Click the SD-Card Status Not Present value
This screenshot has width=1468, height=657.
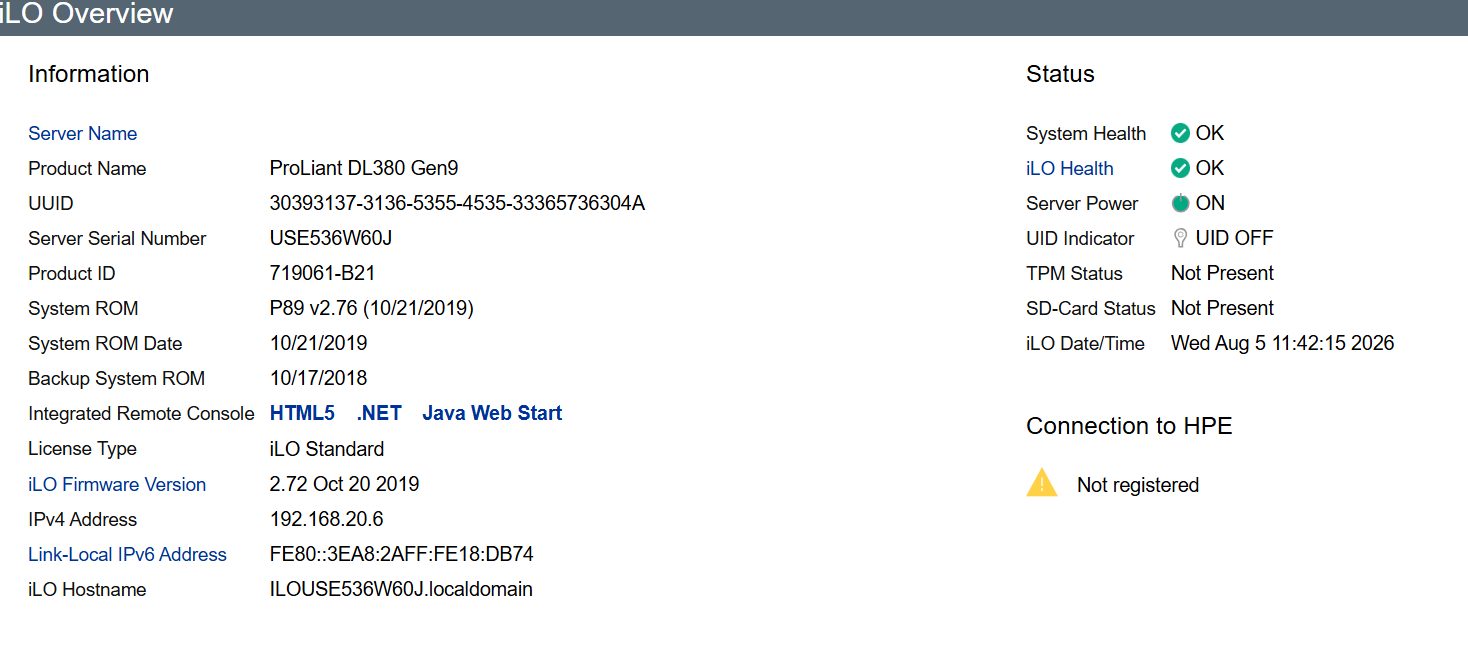(x=1222, y=308)
